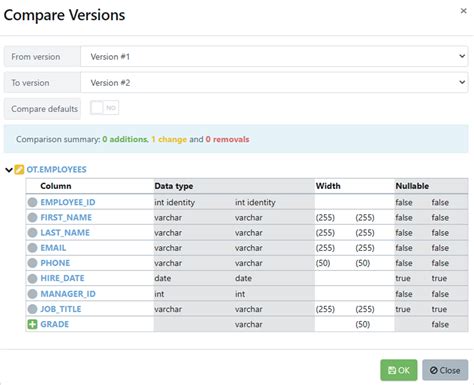Click the 'false' nullable value in GRADE row
Image resolution: width=474 pixels, height=385 pixels.
(x=440, y=324)
